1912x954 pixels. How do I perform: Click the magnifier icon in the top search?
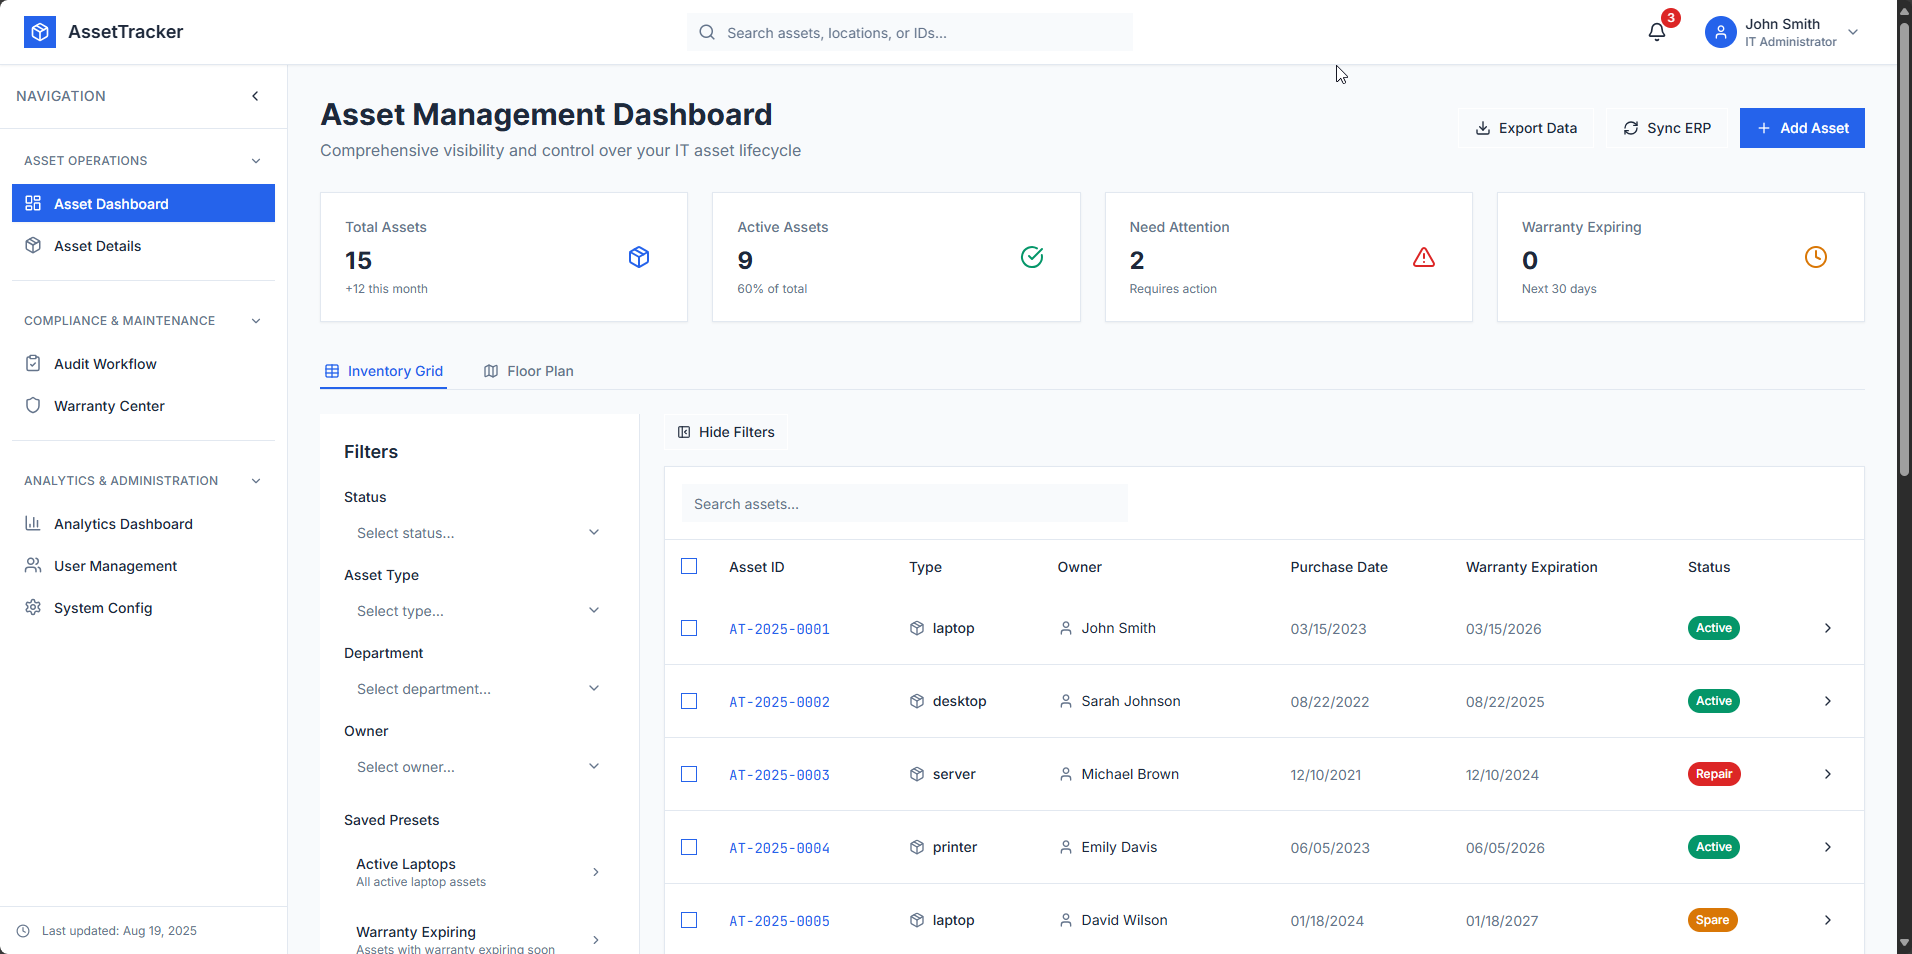(707, 32)
